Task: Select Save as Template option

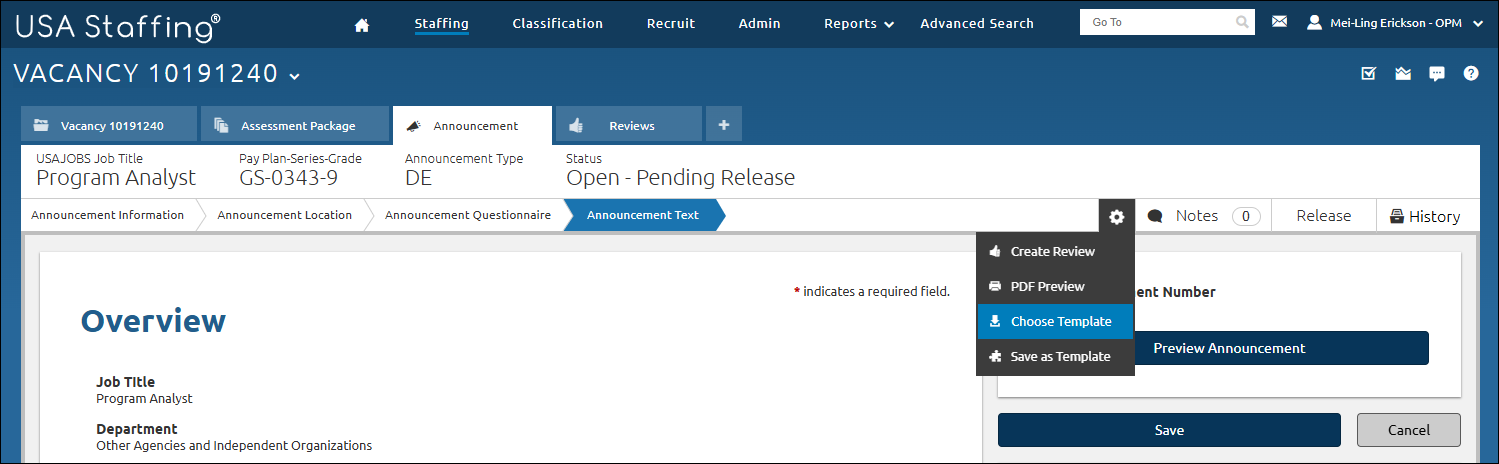Action: [x=1055, y=356]
